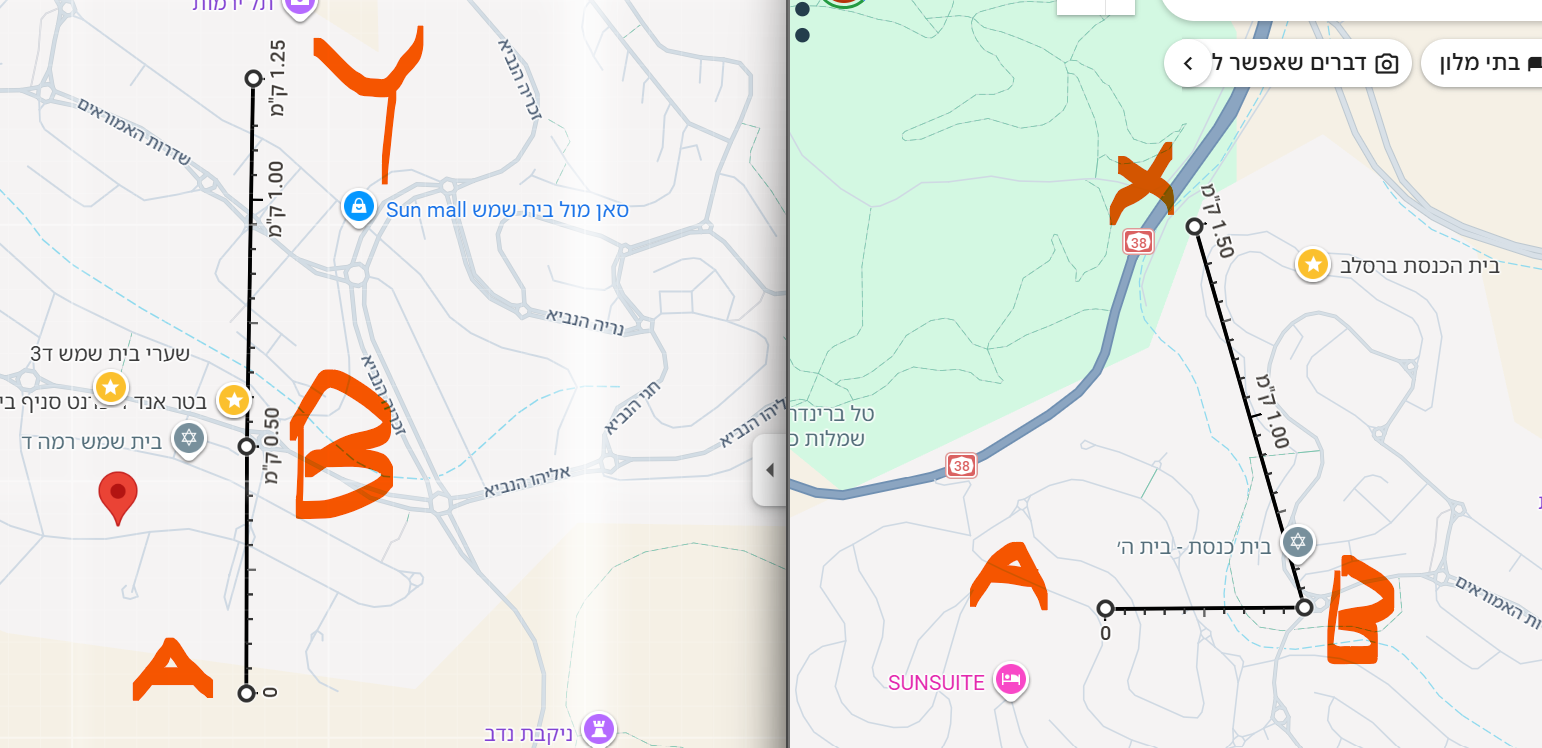This screenshot has height=748, width=1542.
Task: Select the 1.25 km endpoint of the left measurement
Action: pos(253,78)
